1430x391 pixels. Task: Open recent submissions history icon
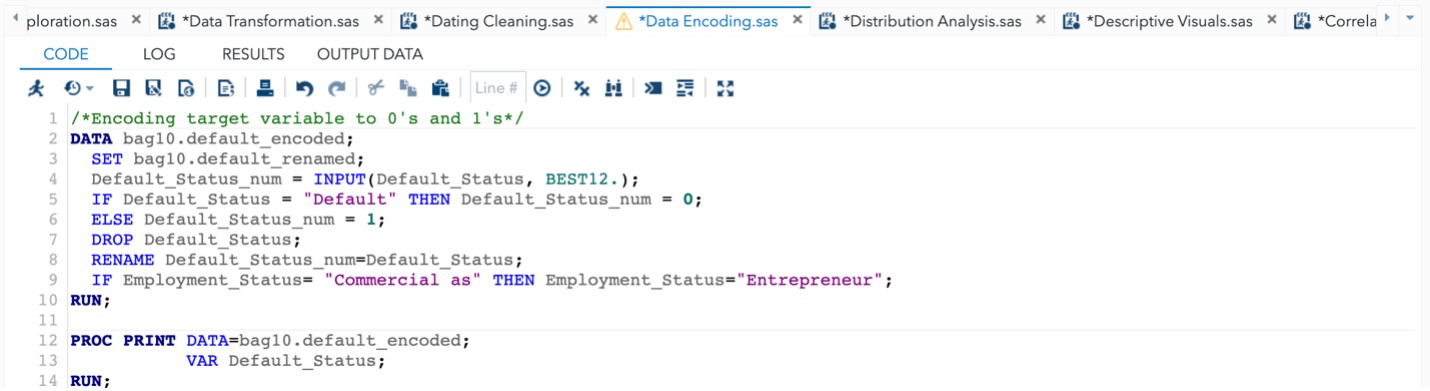[x=72, y=89]
